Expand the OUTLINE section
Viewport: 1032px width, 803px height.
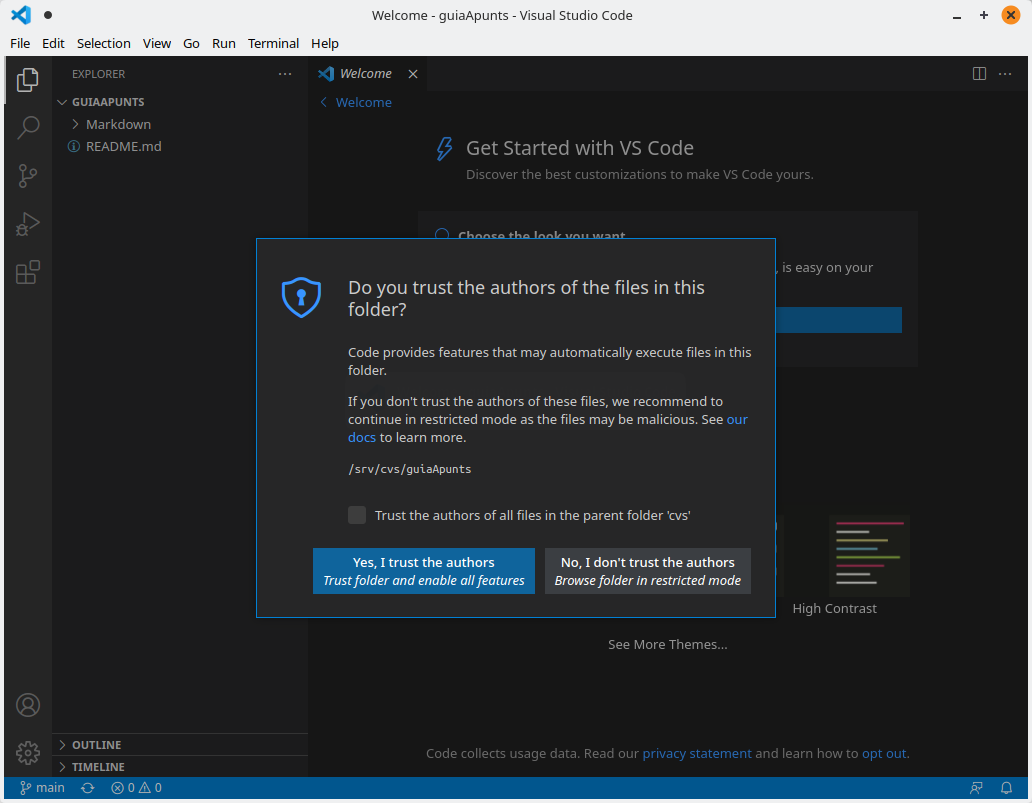pos(96,745)
